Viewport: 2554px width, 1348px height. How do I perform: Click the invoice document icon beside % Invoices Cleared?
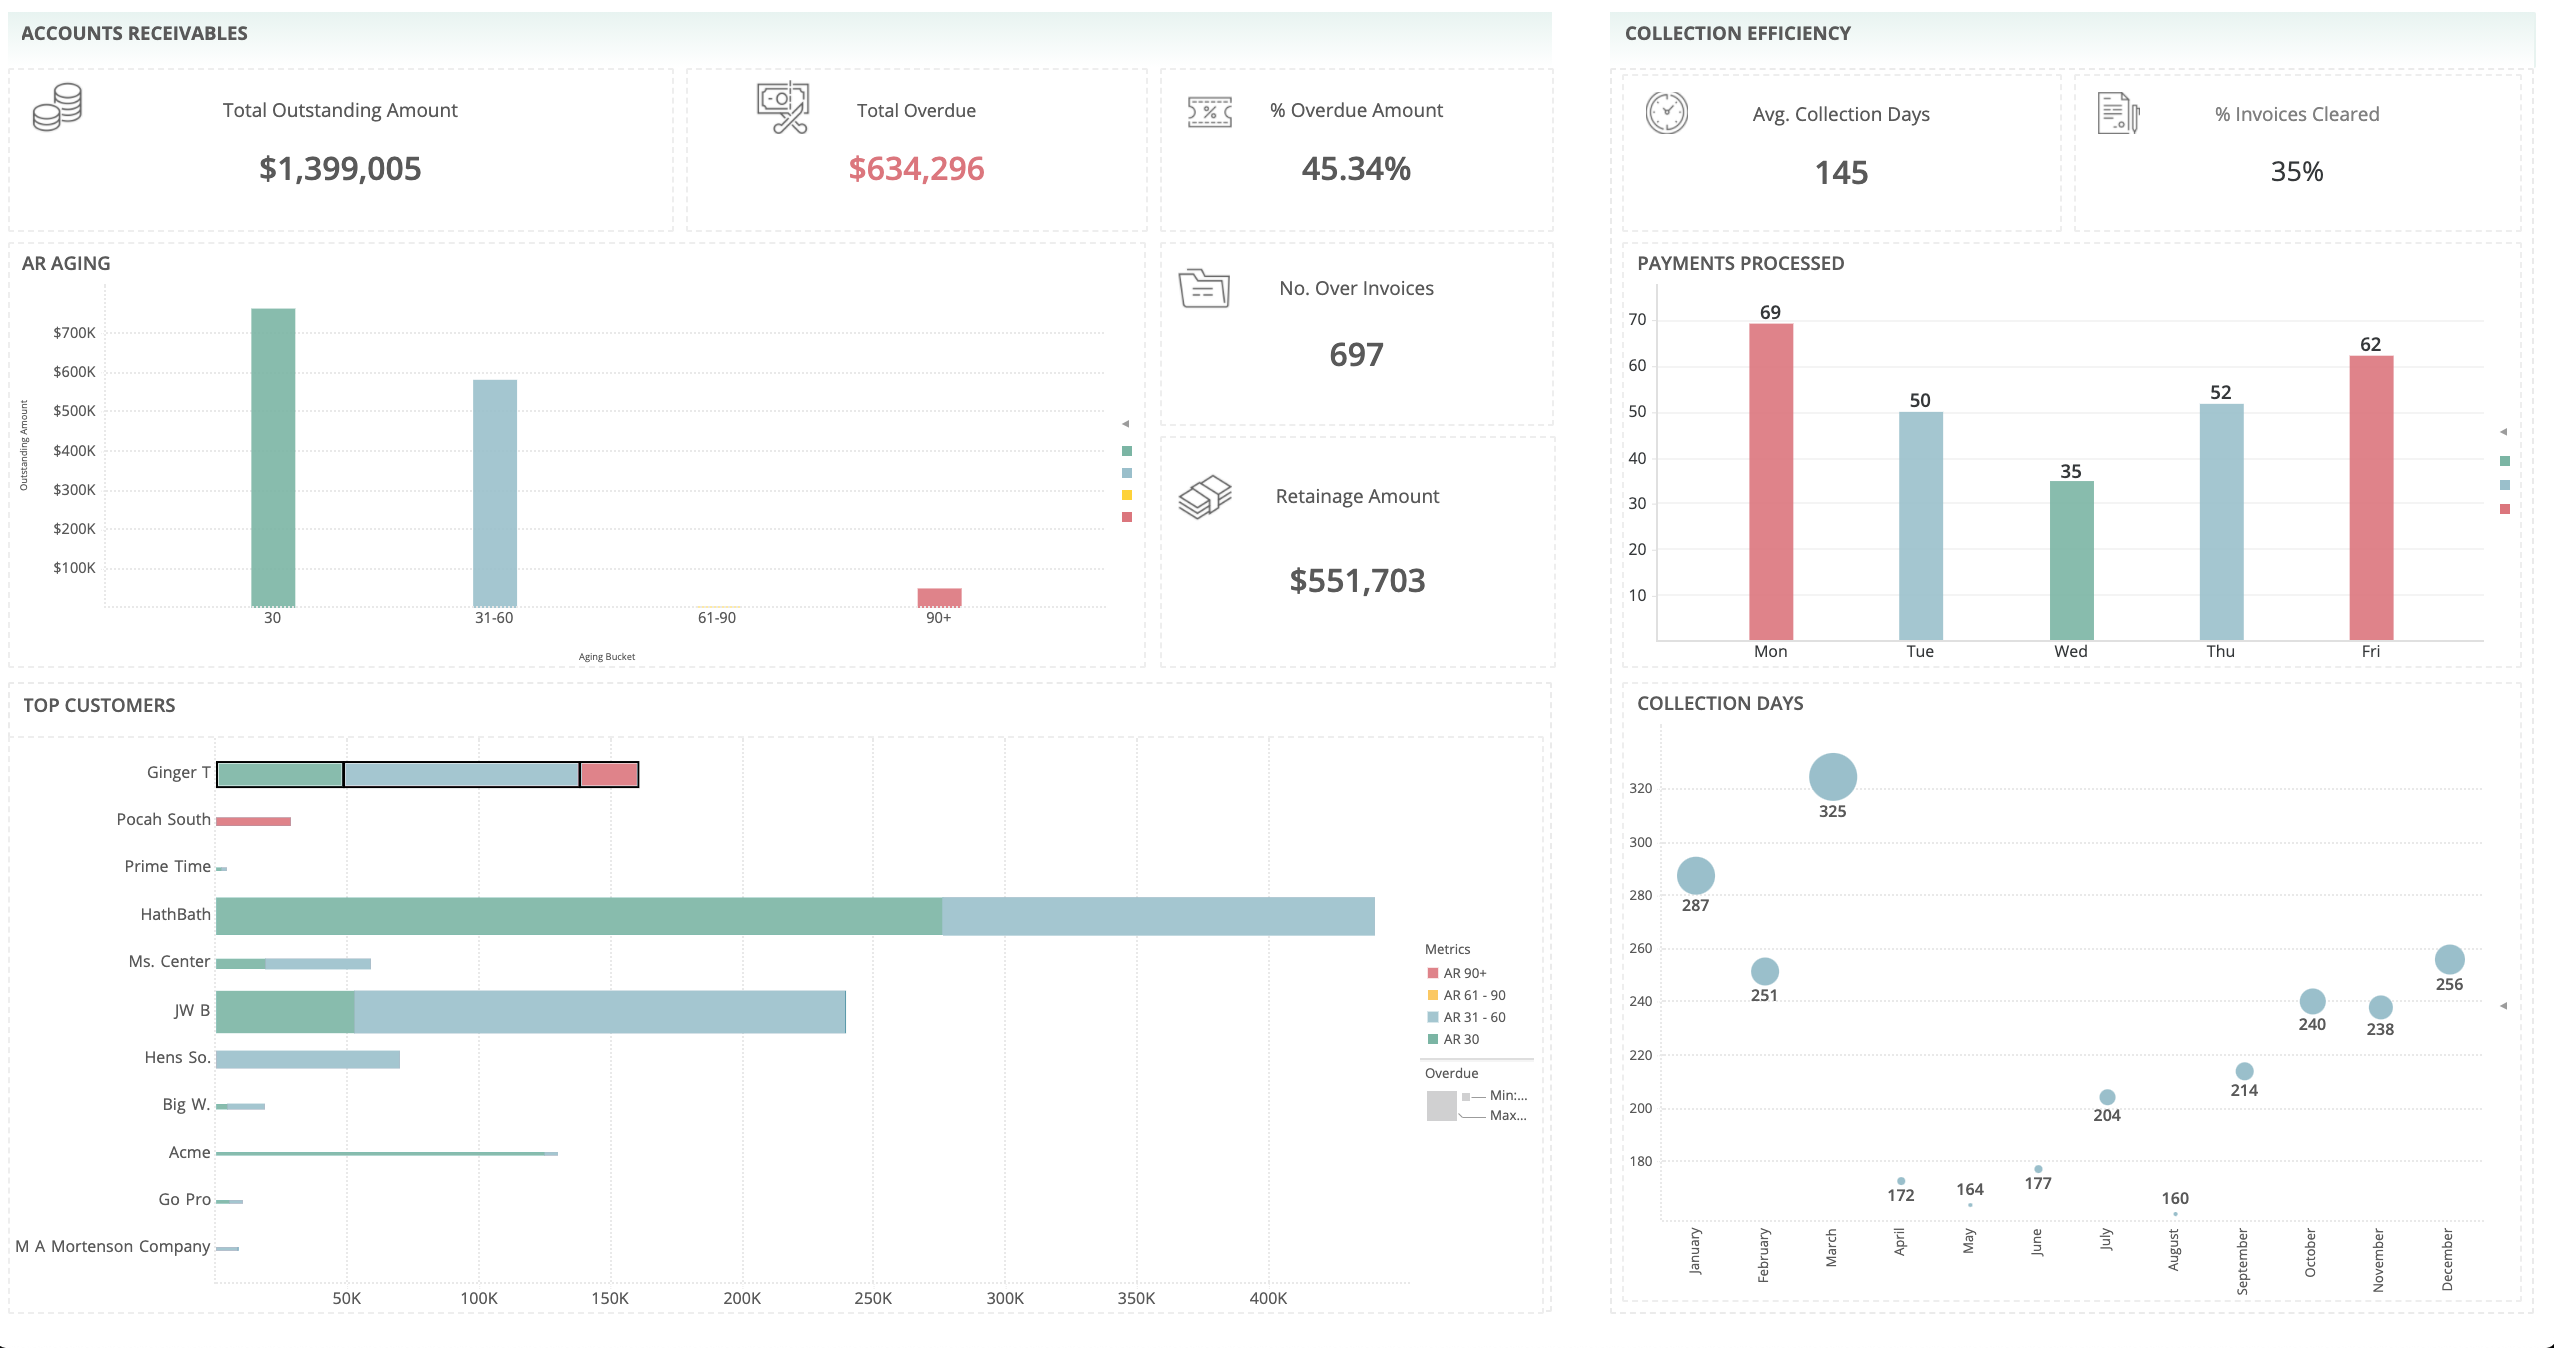click(2118, 113)
